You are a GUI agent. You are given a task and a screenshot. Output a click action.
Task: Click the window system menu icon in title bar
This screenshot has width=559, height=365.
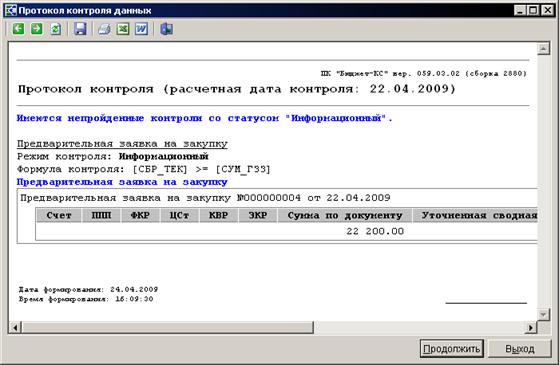click(11, 10)
